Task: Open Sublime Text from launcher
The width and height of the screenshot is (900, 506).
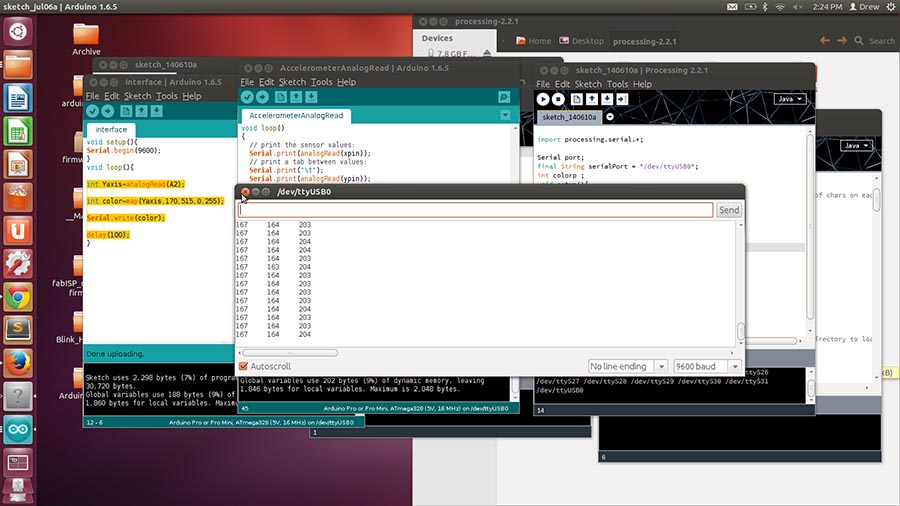Action: coord(18,330)
